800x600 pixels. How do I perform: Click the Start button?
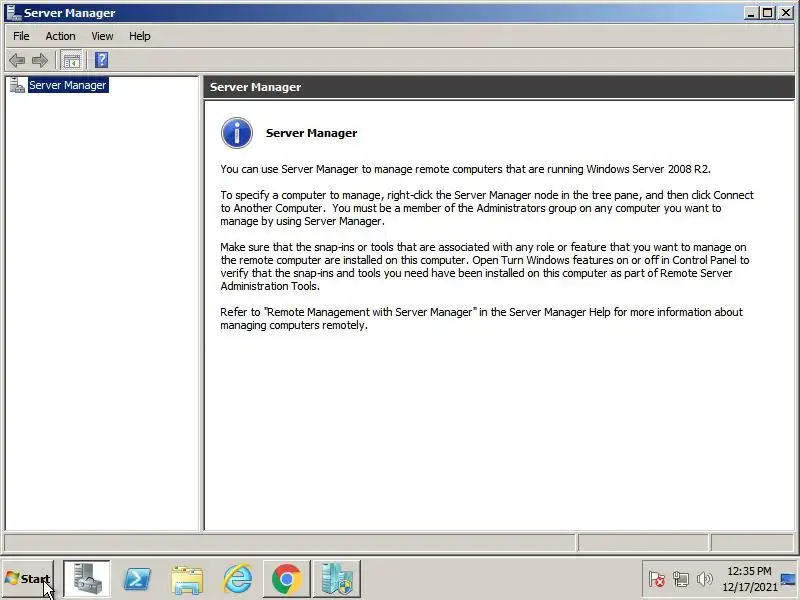tap(28, 579)
